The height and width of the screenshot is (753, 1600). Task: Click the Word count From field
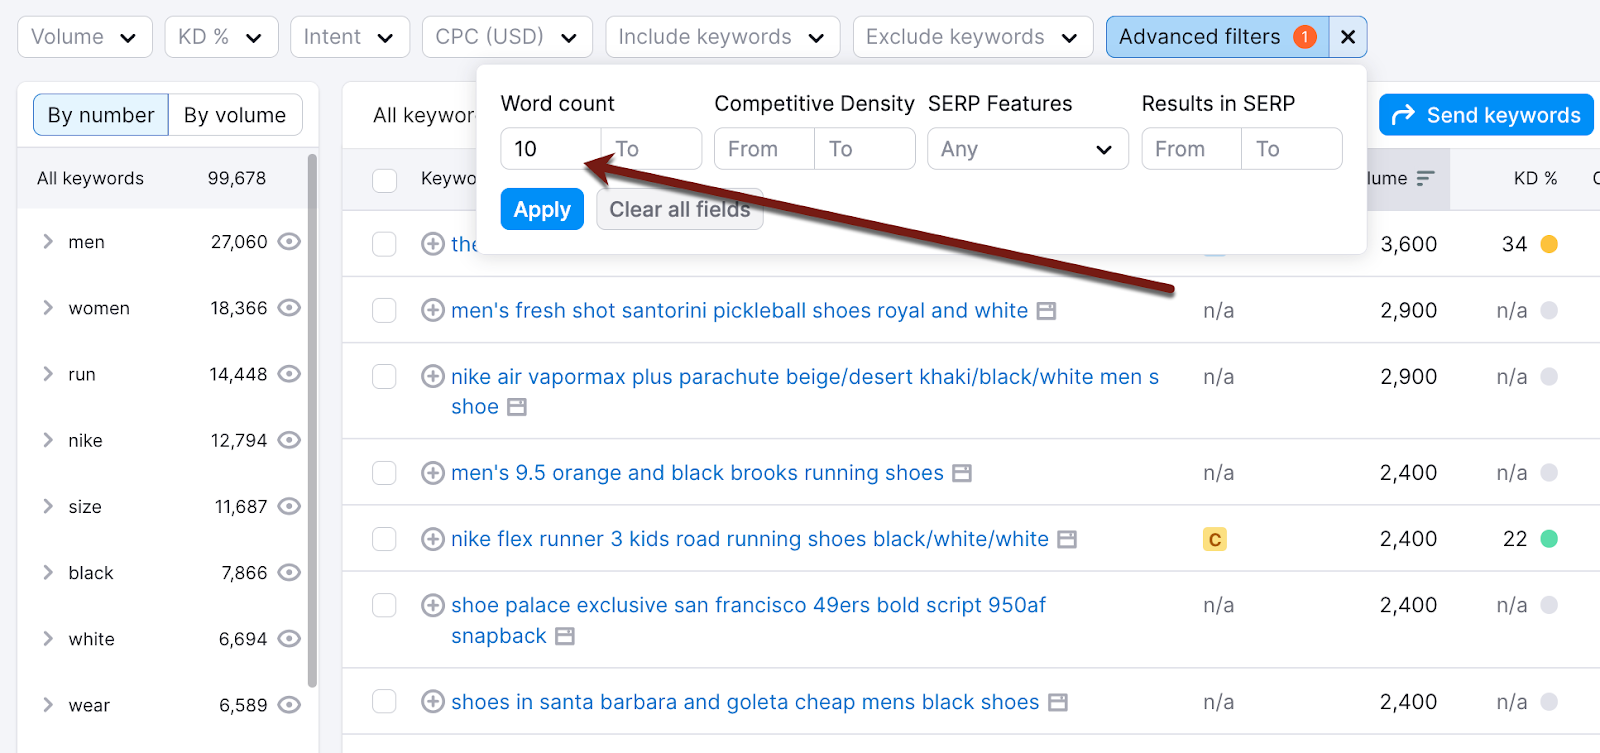551,149
